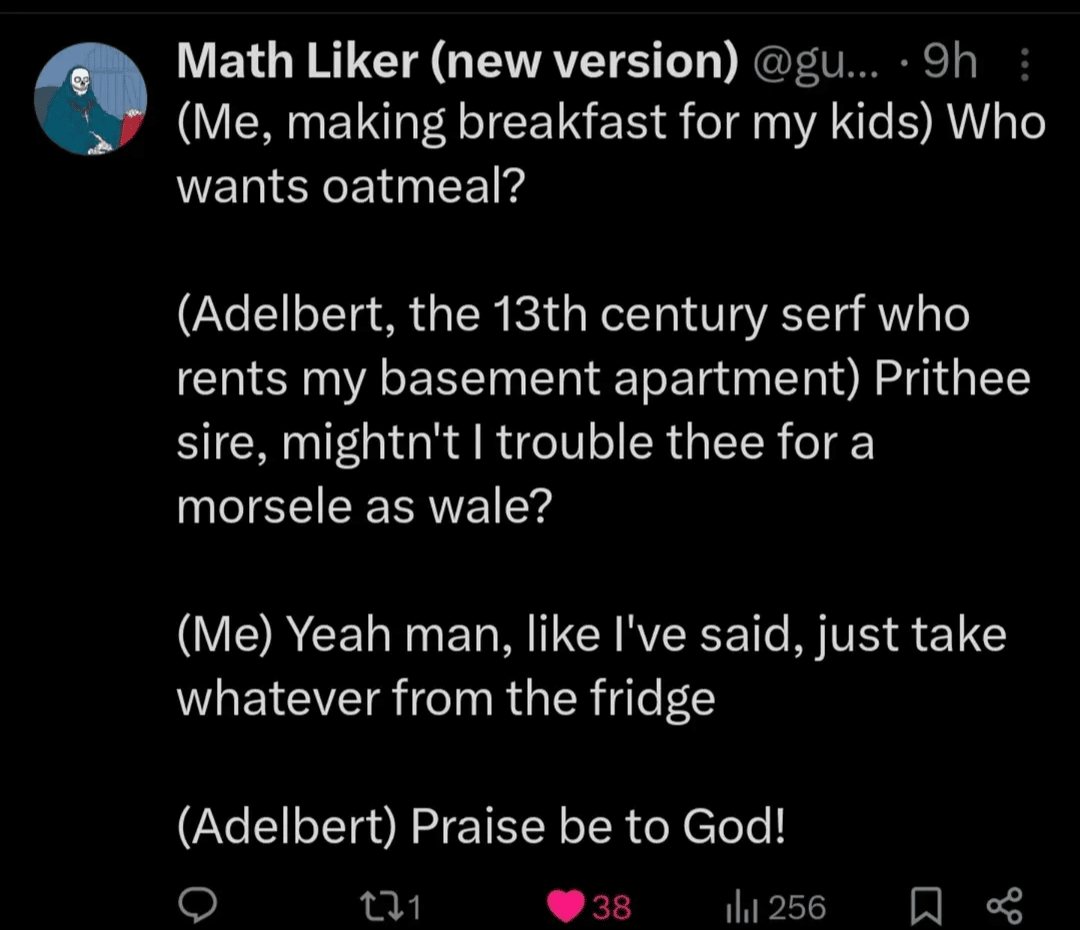Open the skeleton profile avatar
The height and width of the screenshot is (930, 1080).
[x=91, y=98]
